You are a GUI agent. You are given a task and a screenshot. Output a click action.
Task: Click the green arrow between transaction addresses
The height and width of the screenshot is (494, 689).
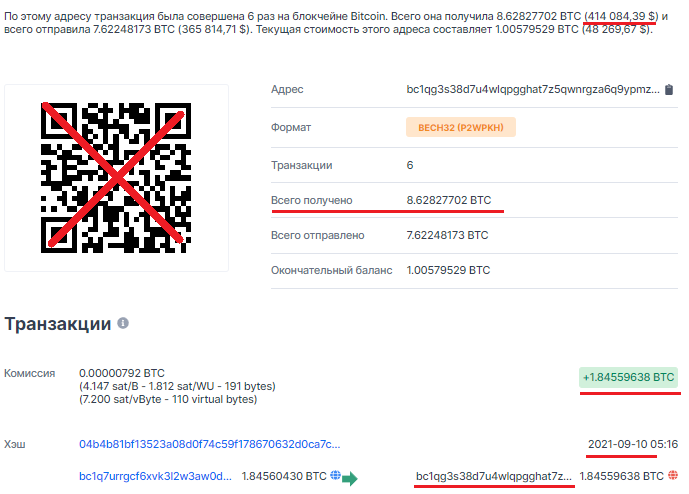coord(350,478)
